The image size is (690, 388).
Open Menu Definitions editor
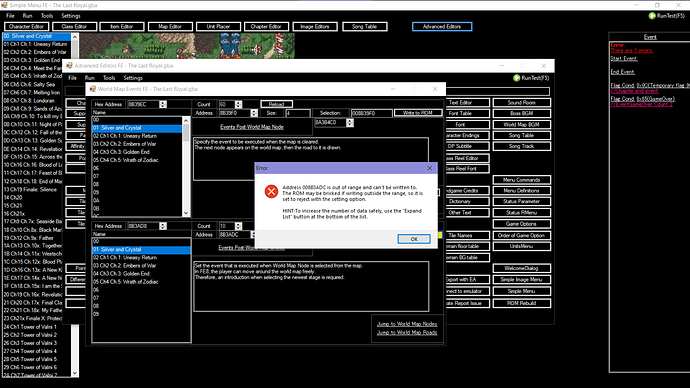click(x=521, y=190)
